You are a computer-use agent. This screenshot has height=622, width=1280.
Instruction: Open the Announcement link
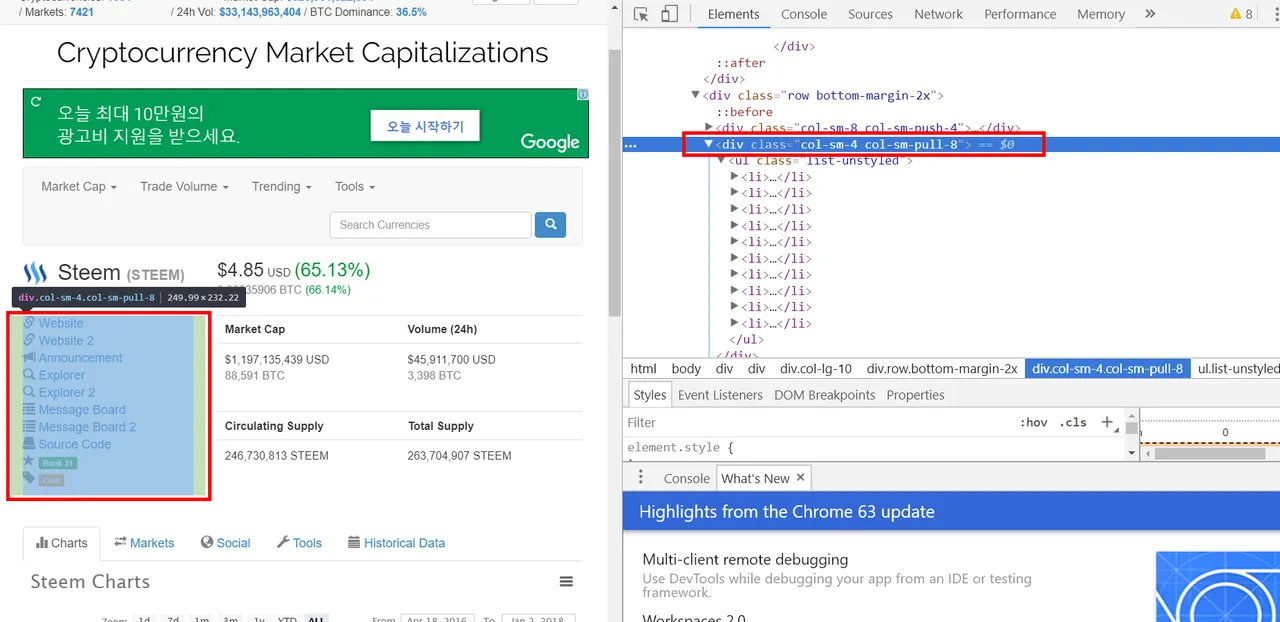point(80,358)
